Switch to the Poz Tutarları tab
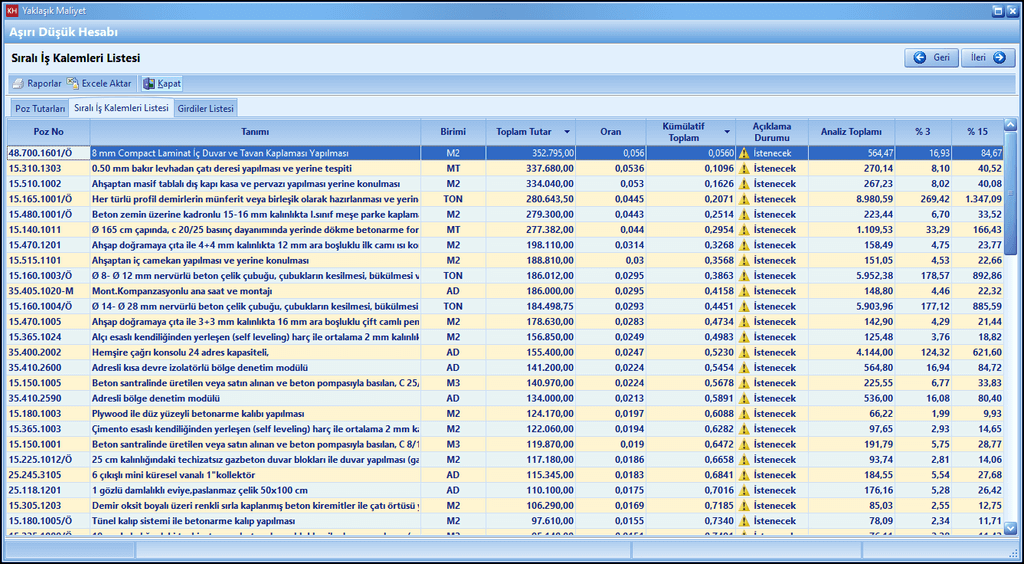Screen dimensions: 1024x564 pos(40,108)
